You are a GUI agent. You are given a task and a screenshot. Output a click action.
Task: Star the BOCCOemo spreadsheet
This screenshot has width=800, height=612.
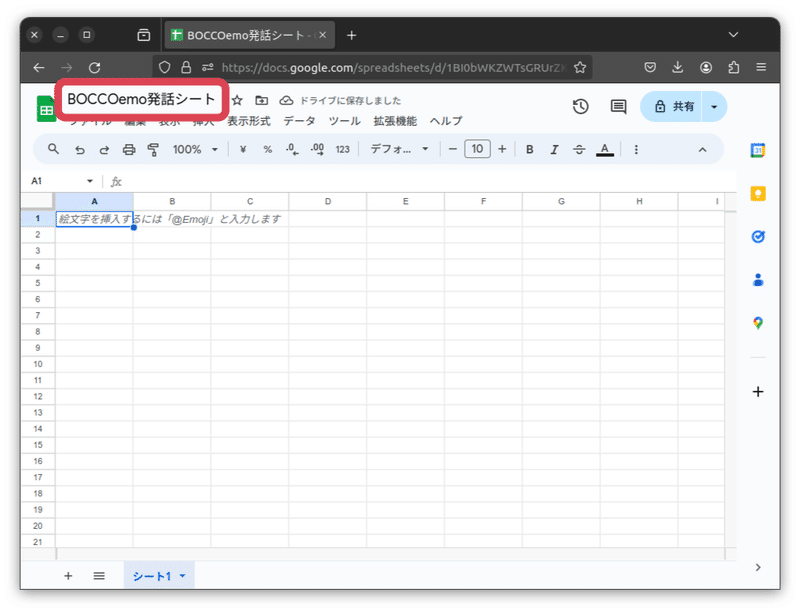coord(237,100)
